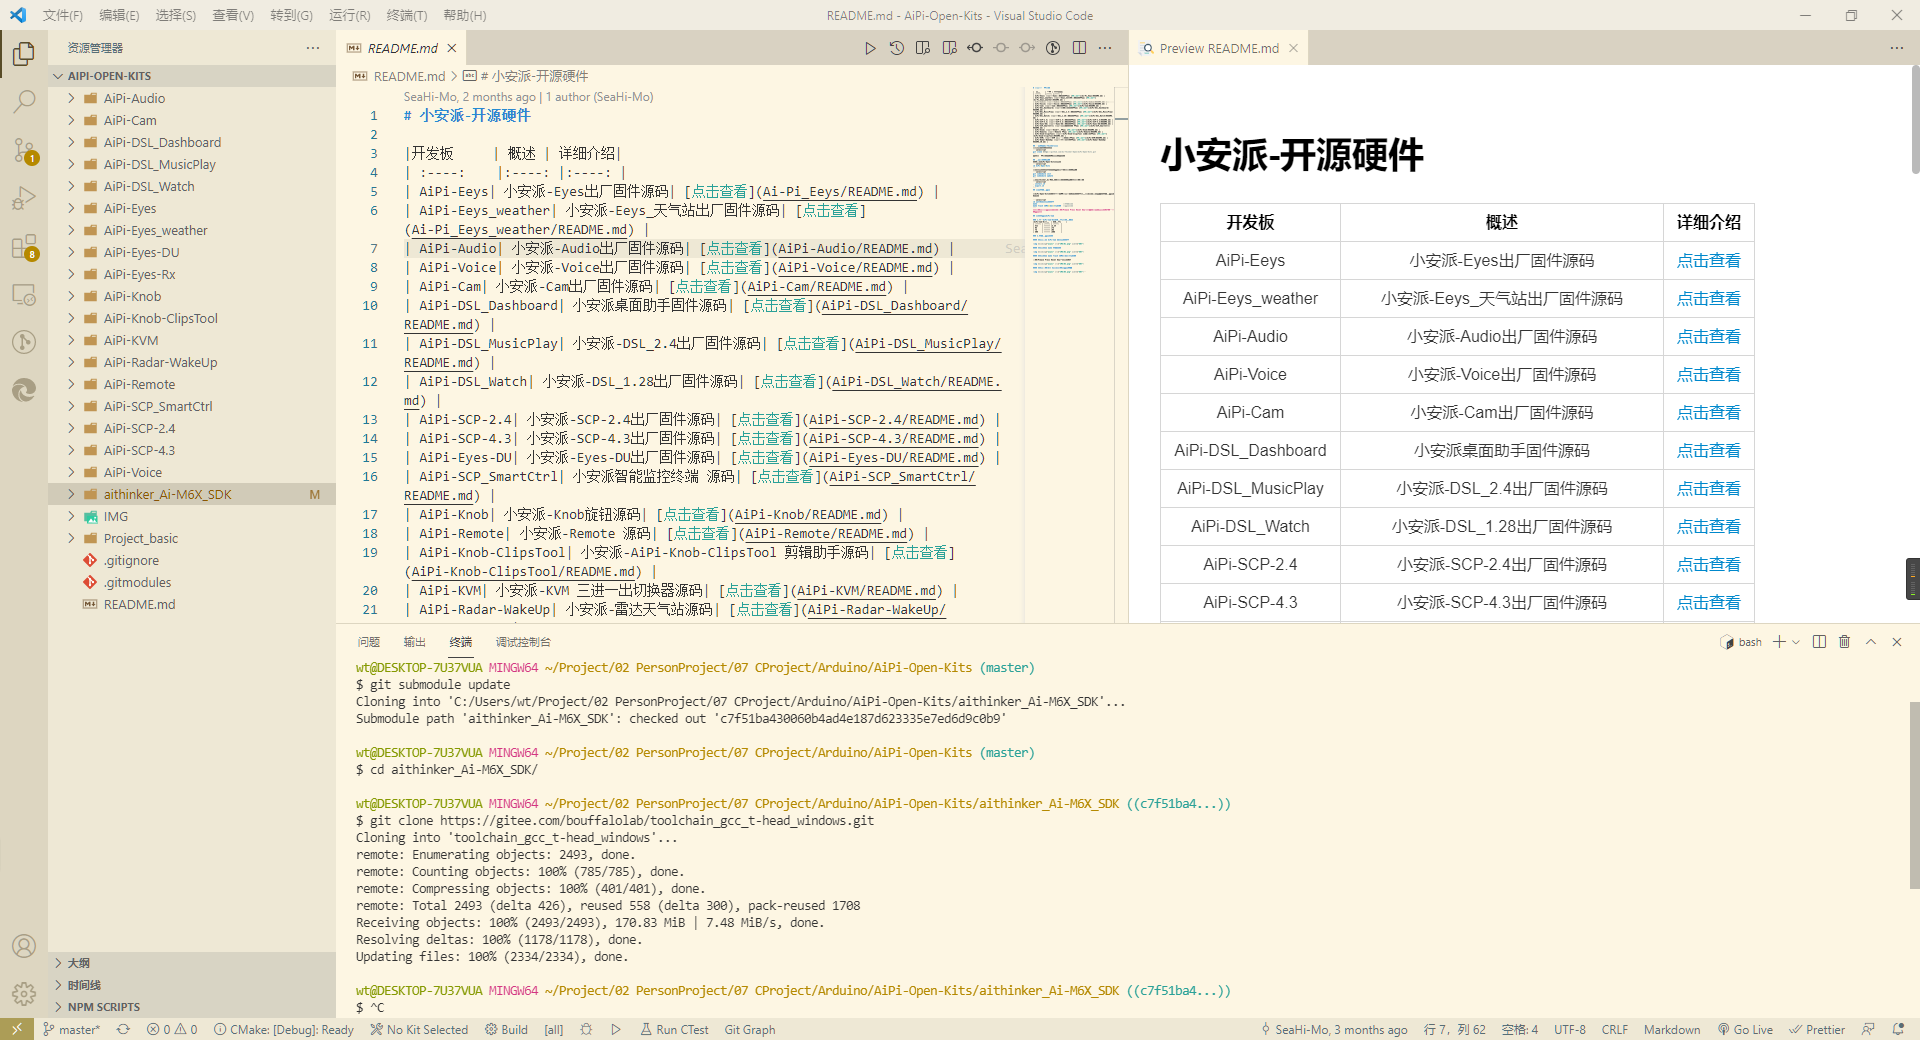The height and width of the screenshot is (1040, 1920).
Task: Expand the aithinker_Ai-M6X_SDK folder
Action: (x=71, y=494)
